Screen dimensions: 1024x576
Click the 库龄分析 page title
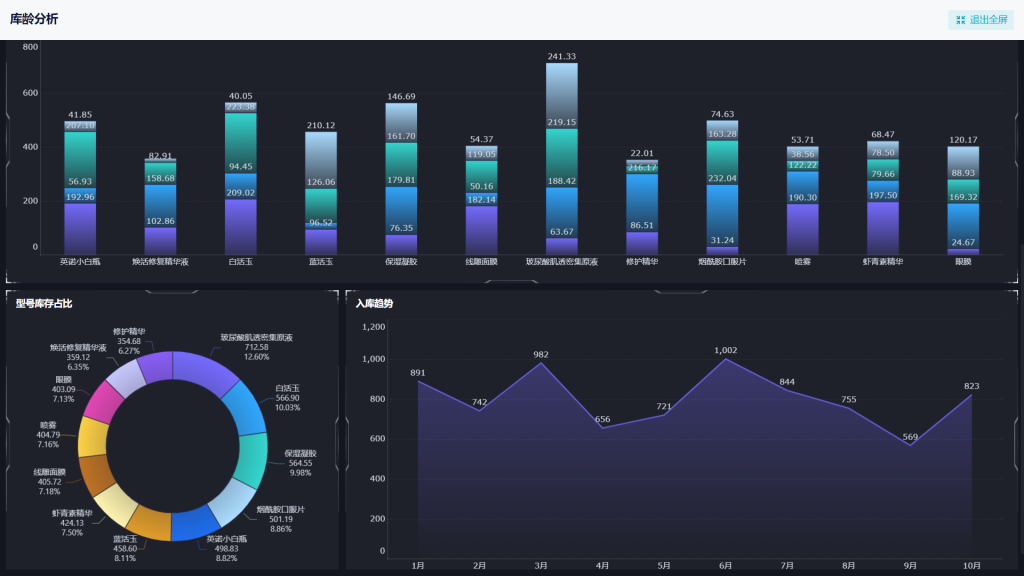[x=34, y=19]
